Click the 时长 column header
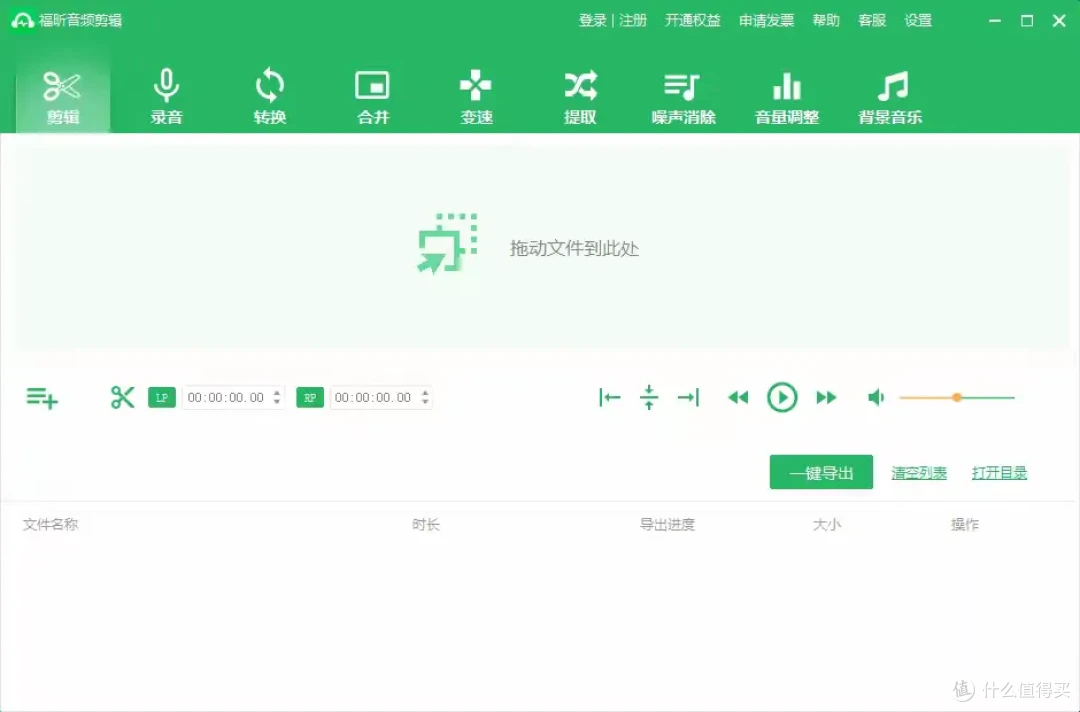This screenshot has height=712, width=1080. pyautogui.click(x=426, y=525)
